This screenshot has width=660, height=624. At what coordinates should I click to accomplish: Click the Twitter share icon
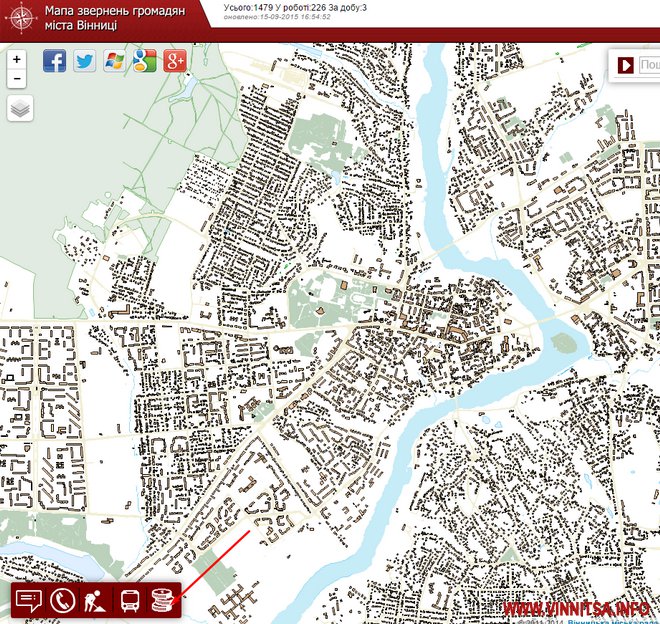[x=85, y=61]
